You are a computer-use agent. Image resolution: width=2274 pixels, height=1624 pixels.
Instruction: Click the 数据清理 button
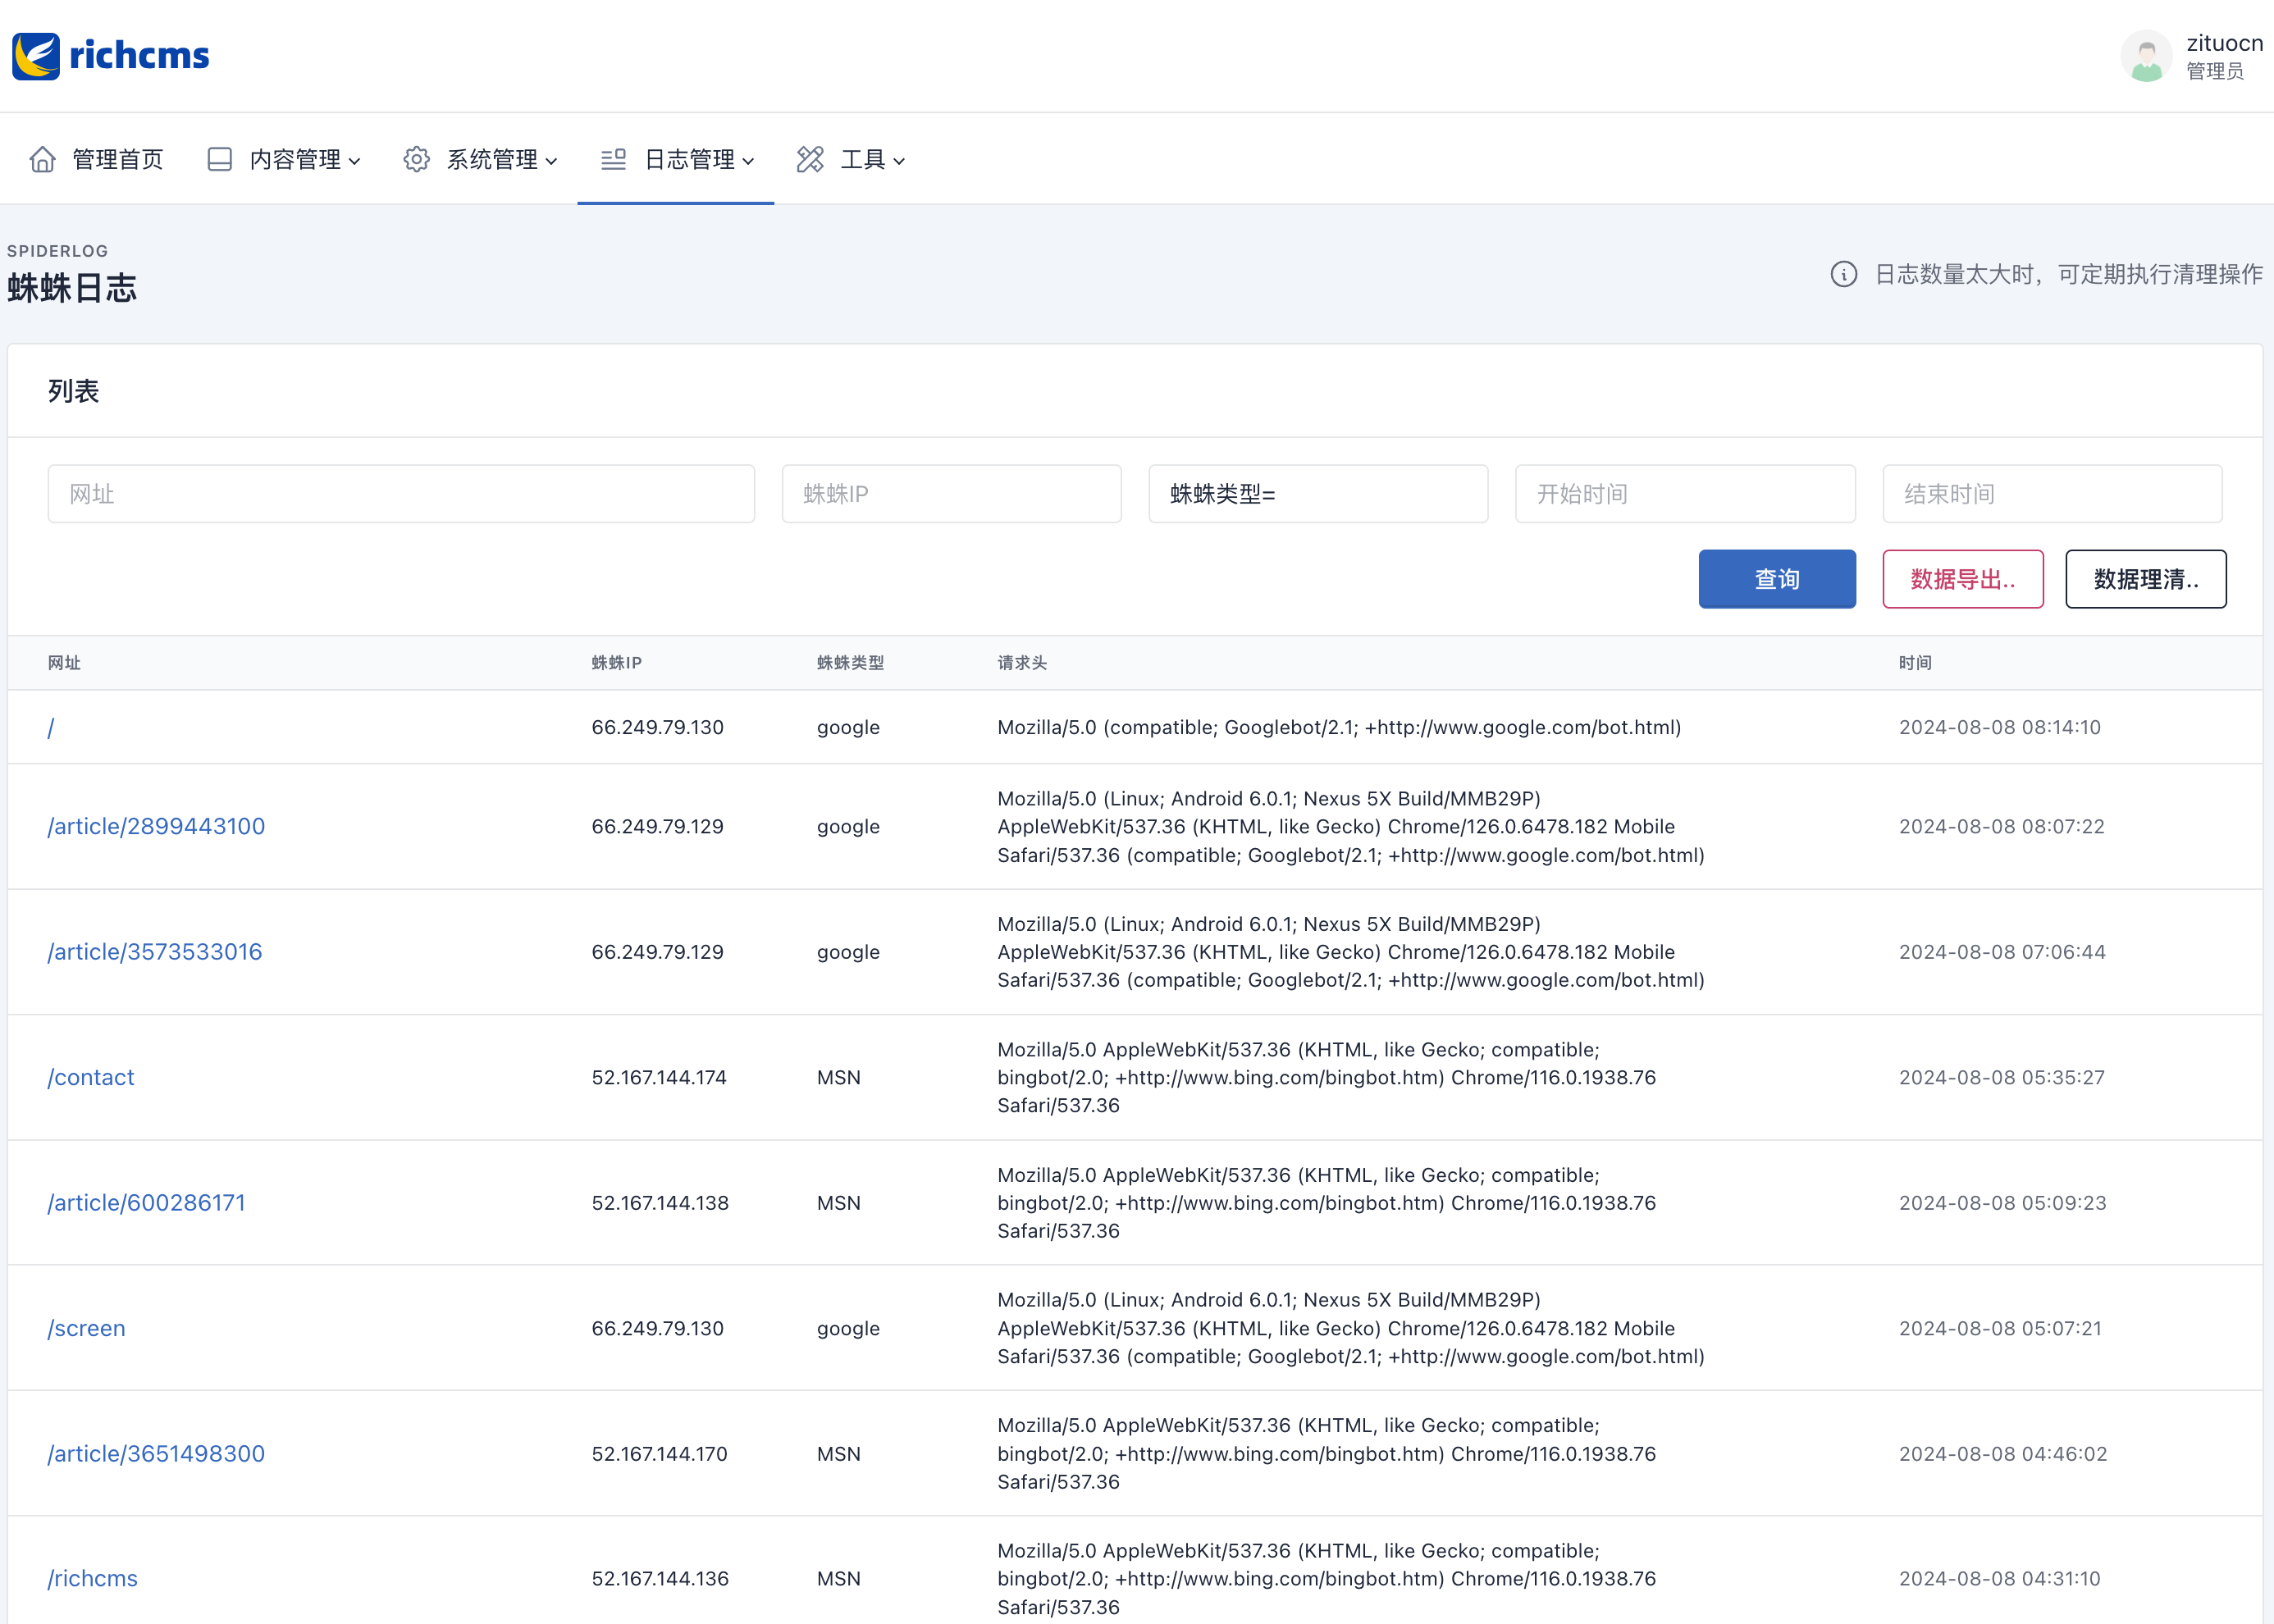coord(2145,579)
